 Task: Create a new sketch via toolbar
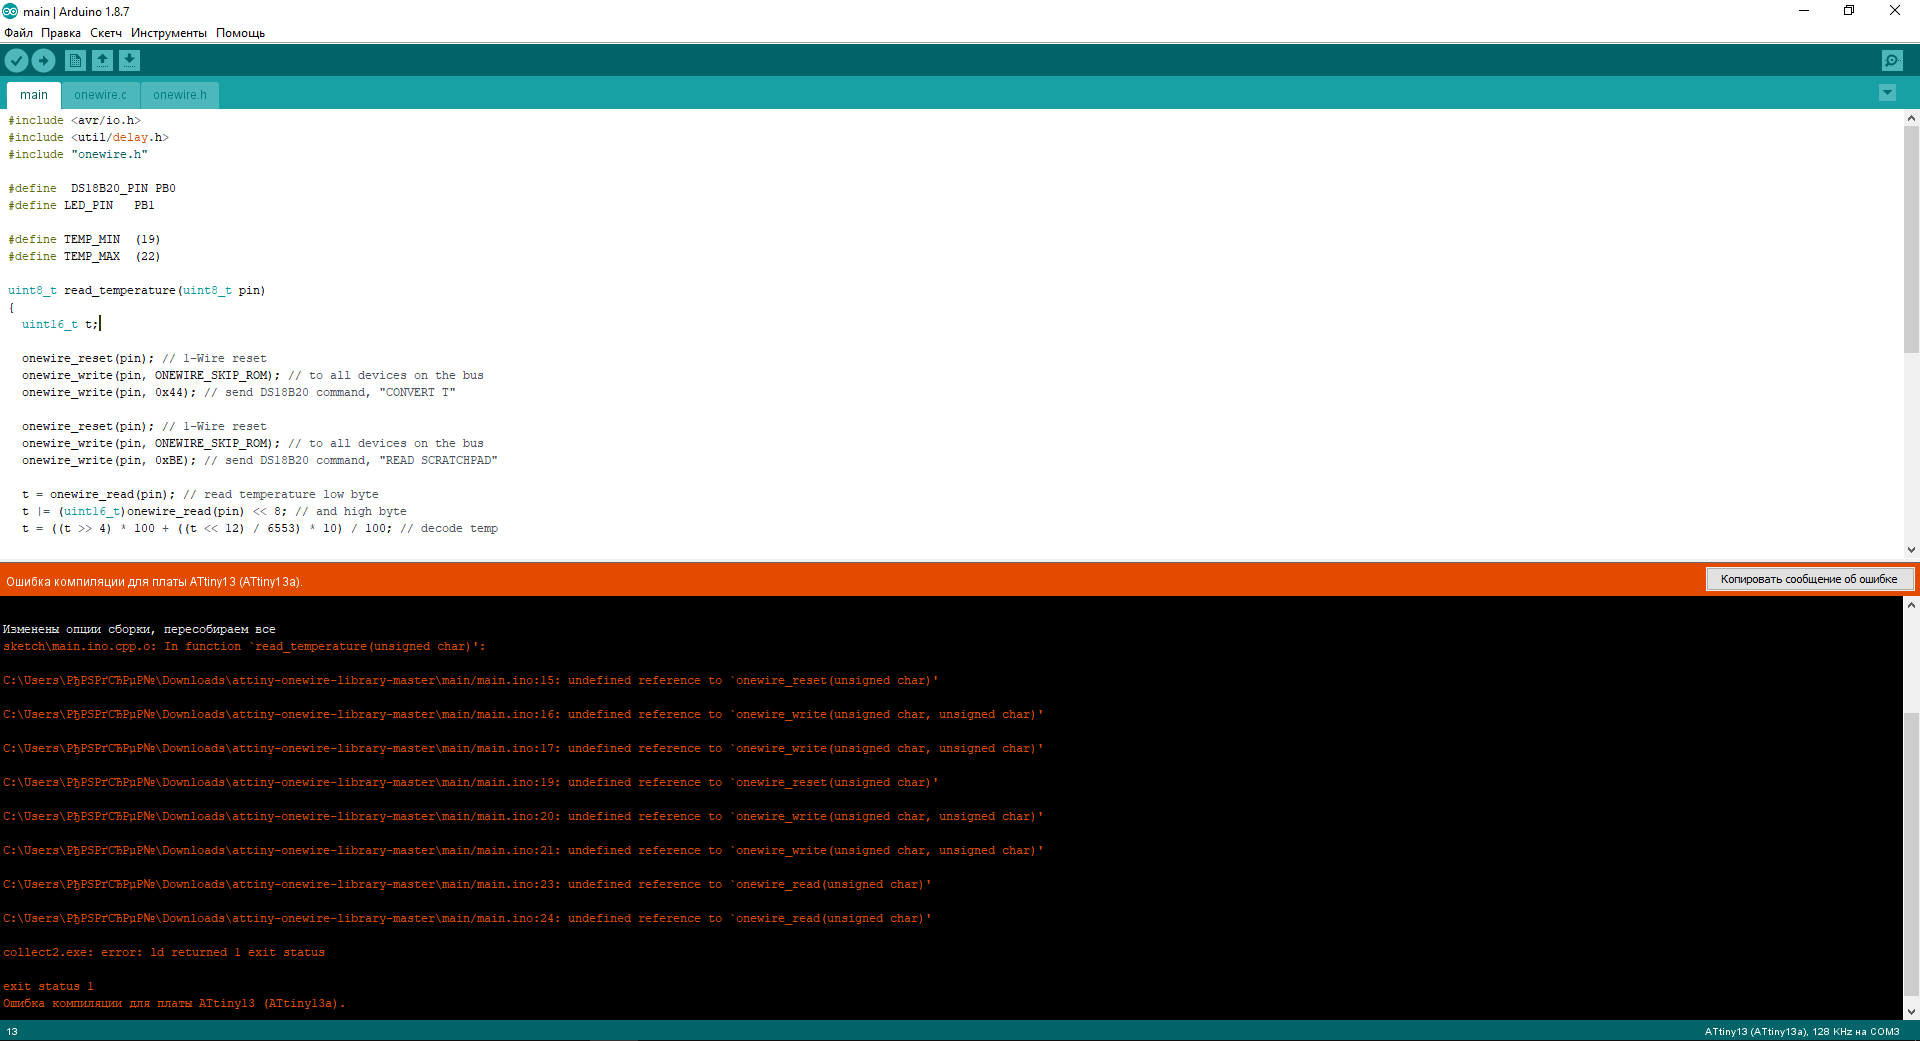click(75, 61)
